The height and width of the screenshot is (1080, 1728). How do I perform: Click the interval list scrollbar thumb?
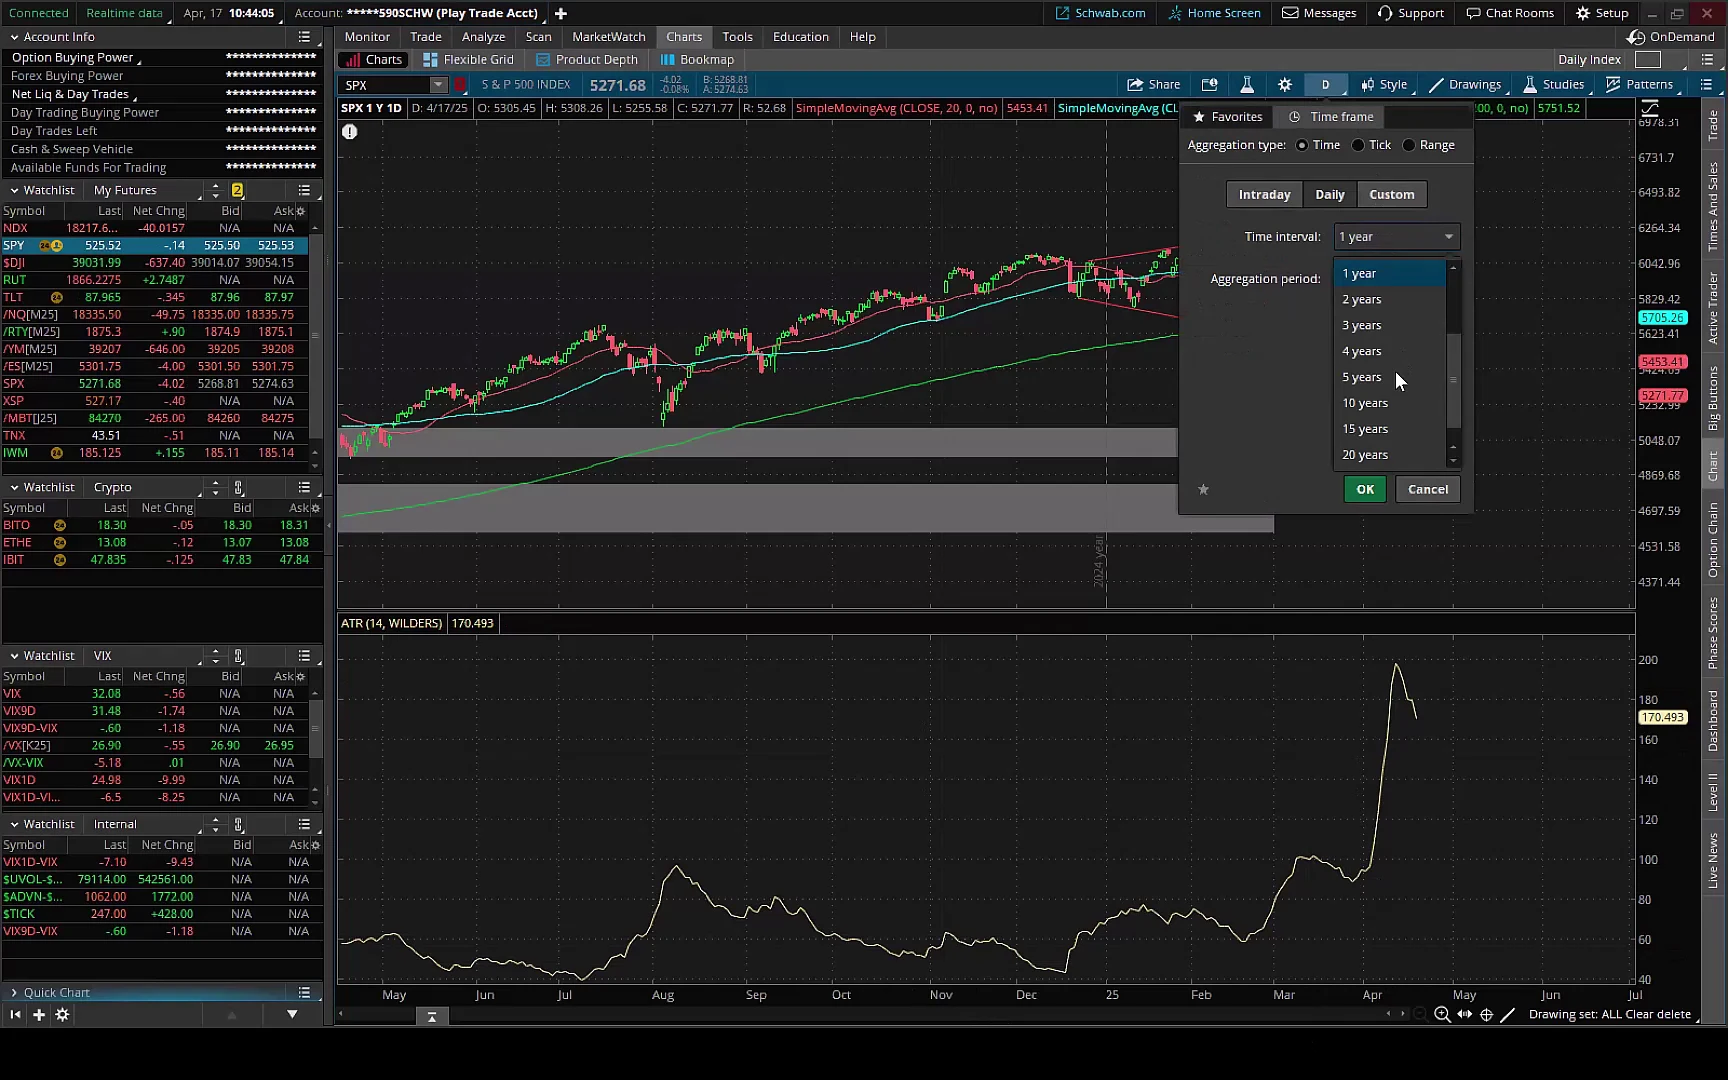(x=1454, y=380)
